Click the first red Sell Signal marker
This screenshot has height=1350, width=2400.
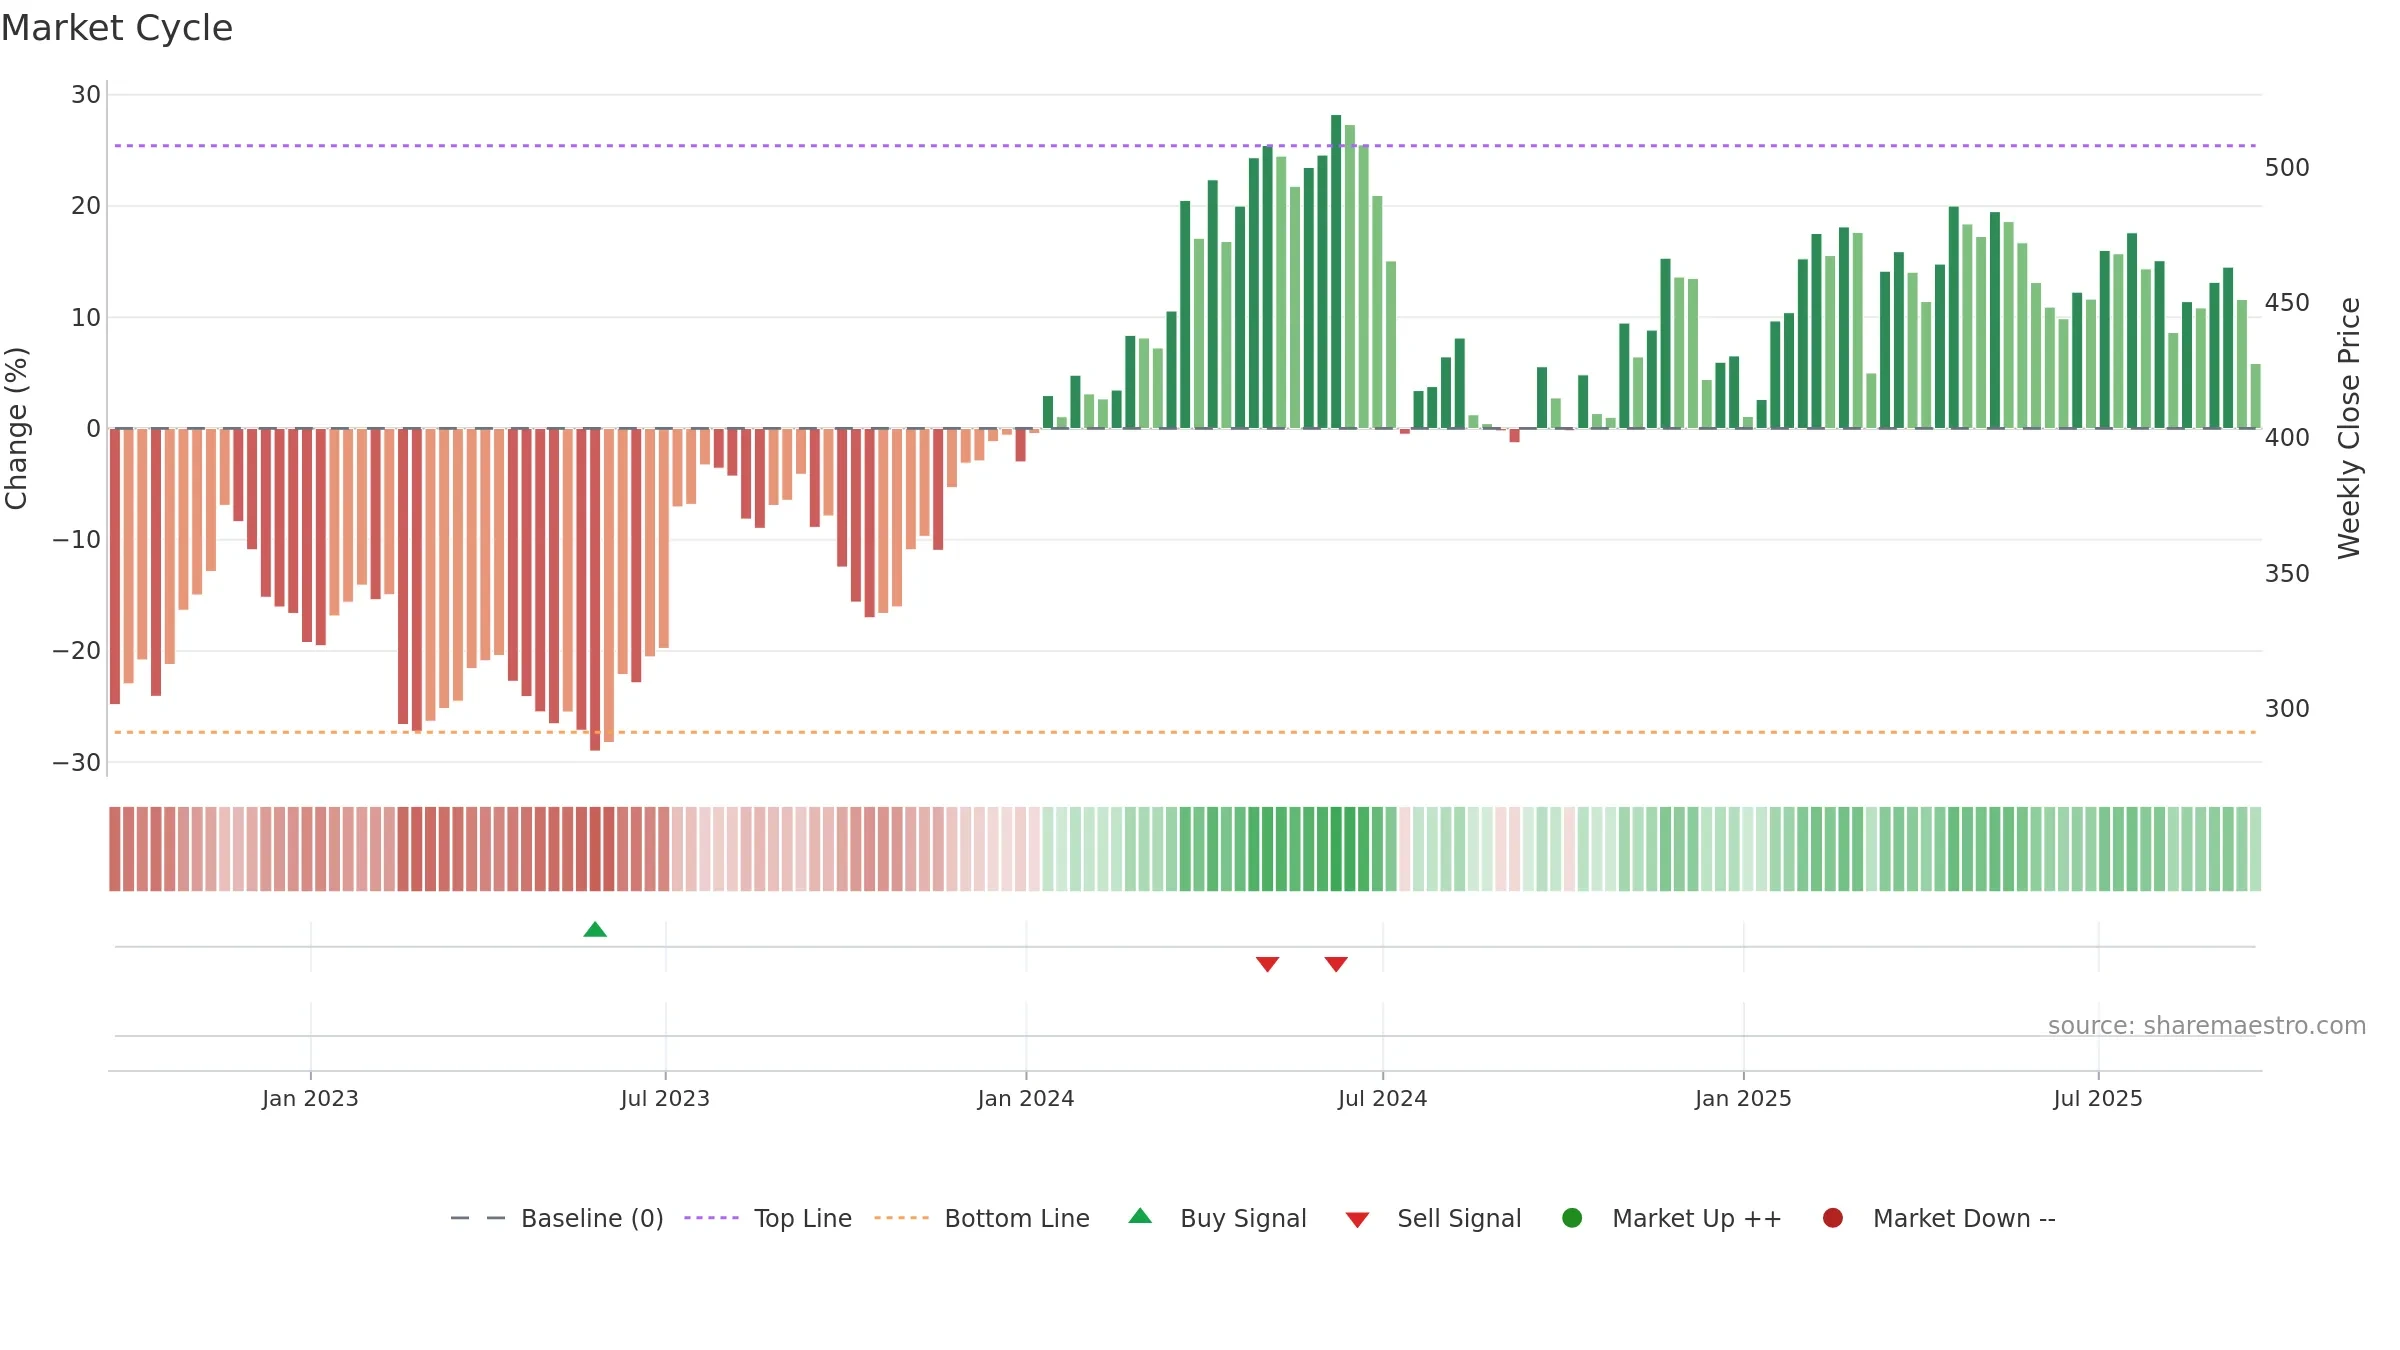1267,964
